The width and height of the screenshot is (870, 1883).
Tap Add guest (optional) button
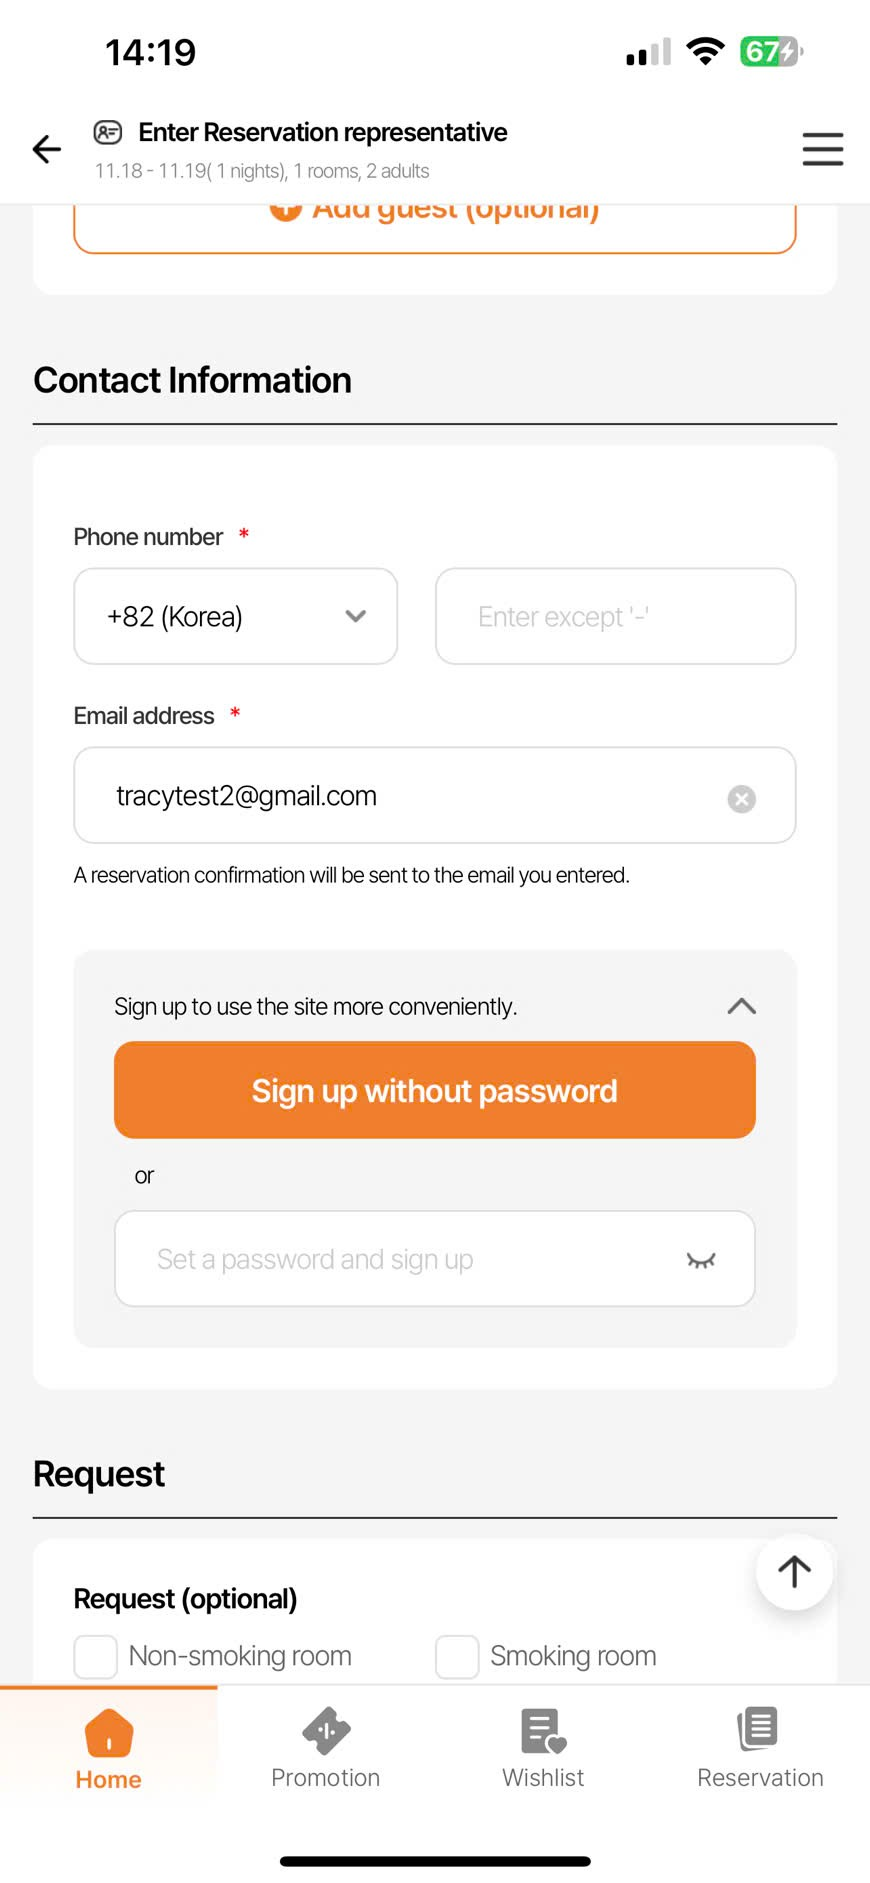tap(435, 222)
